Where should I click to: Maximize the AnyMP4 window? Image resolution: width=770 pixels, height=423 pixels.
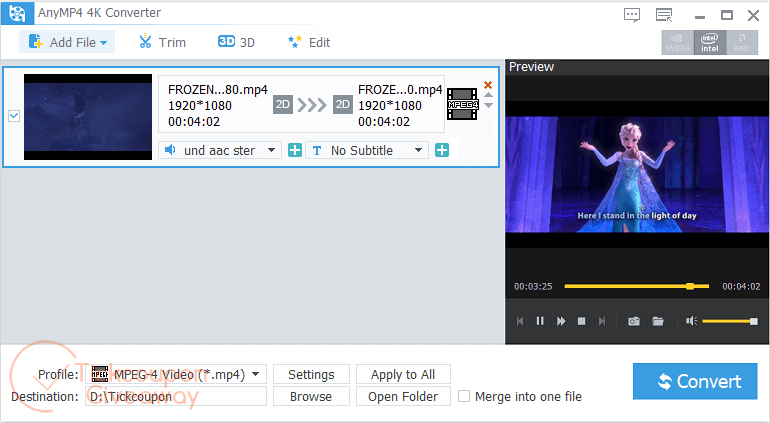click(x=727, y=16)
